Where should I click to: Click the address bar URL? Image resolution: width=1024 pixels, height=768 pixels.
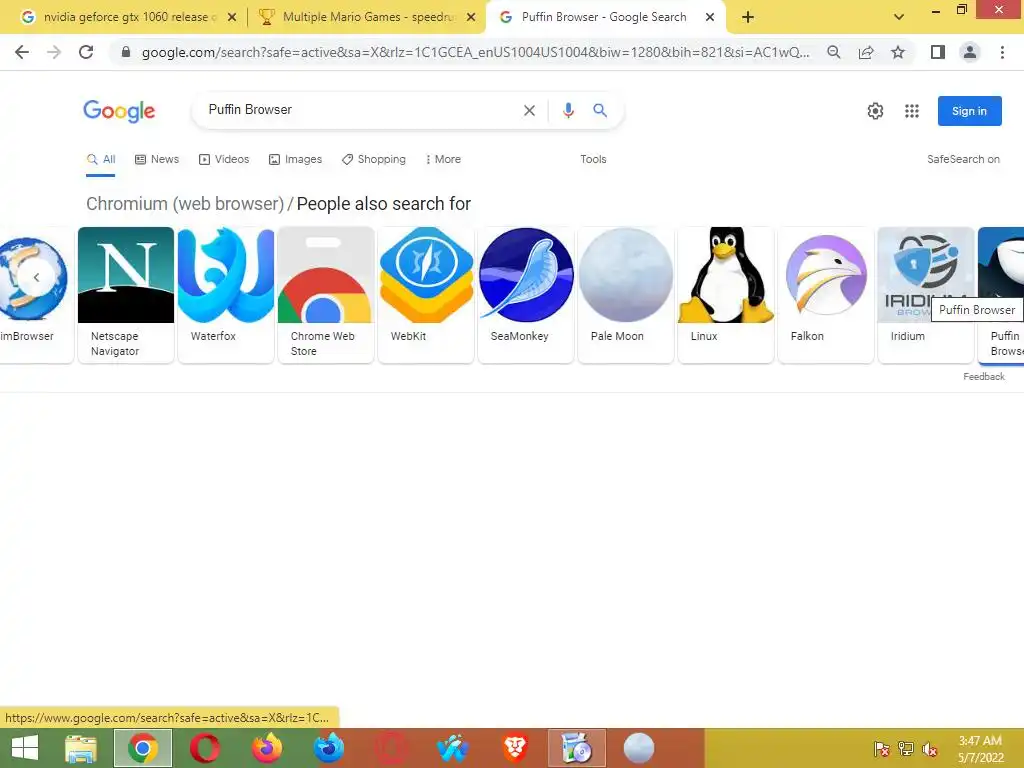click(x=475, y=52)
